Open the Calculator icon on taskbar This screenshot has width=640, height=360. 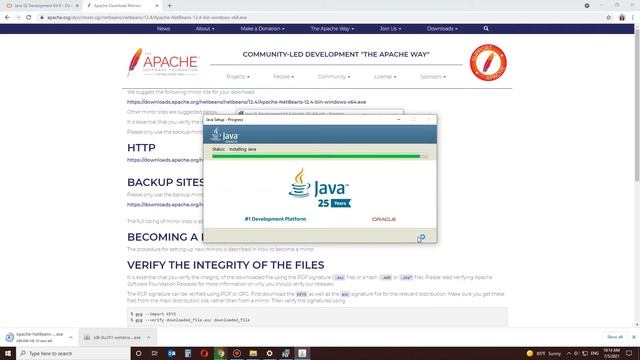click(188, 353)
